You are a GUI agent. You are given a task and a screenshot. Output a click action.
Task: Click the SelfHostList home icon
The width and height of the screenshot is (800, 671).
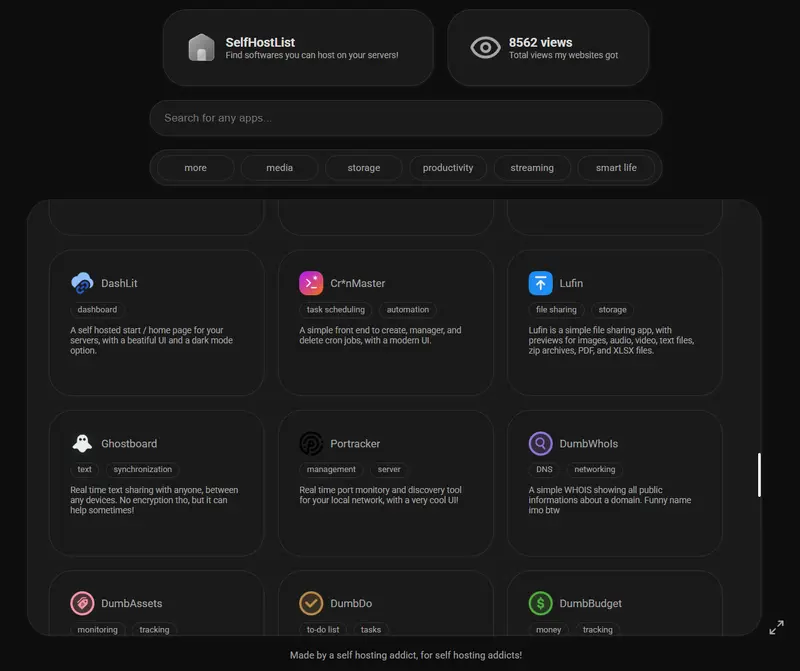pos(203,47)
